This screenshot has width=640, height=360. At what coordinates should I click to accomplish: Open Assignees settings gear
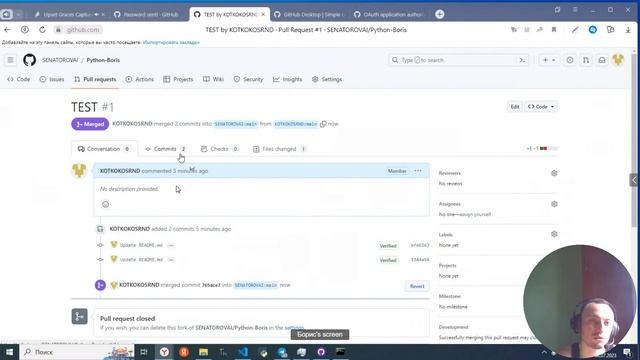pyautogui.click(x=554, y=204)
